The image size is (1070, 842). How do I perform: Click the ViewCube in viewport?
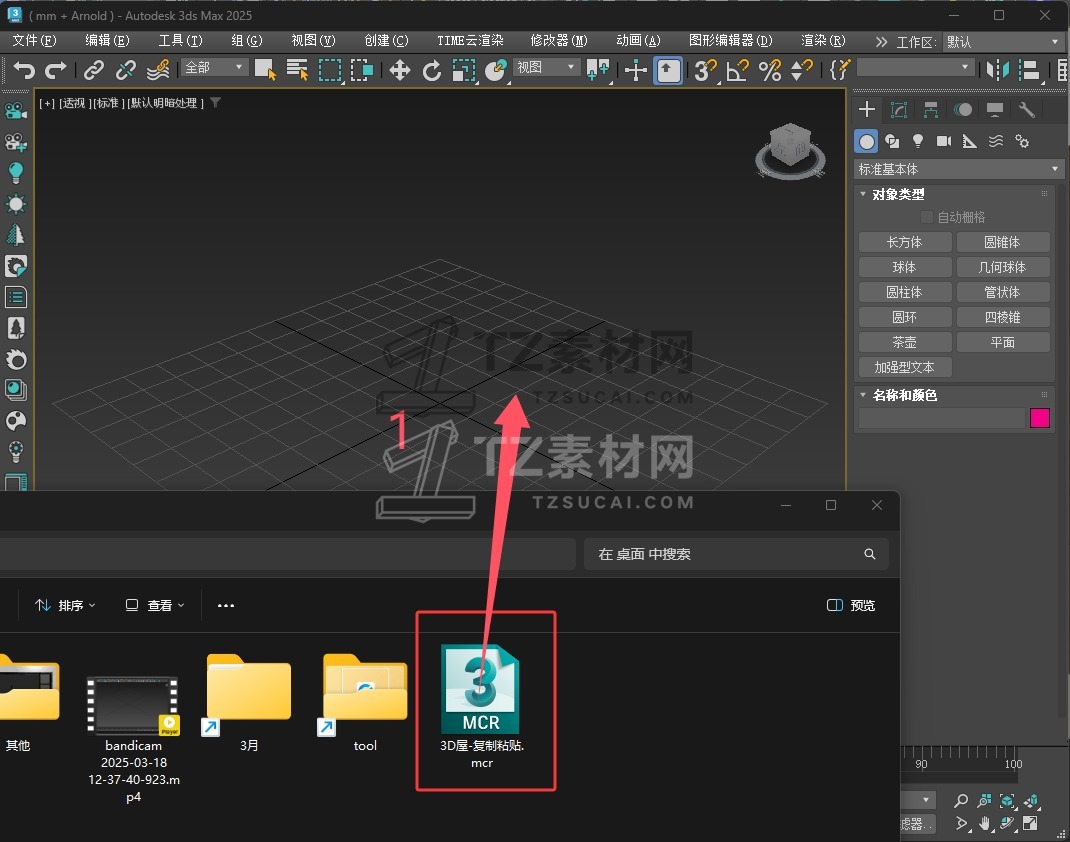[x=790, y=149]
